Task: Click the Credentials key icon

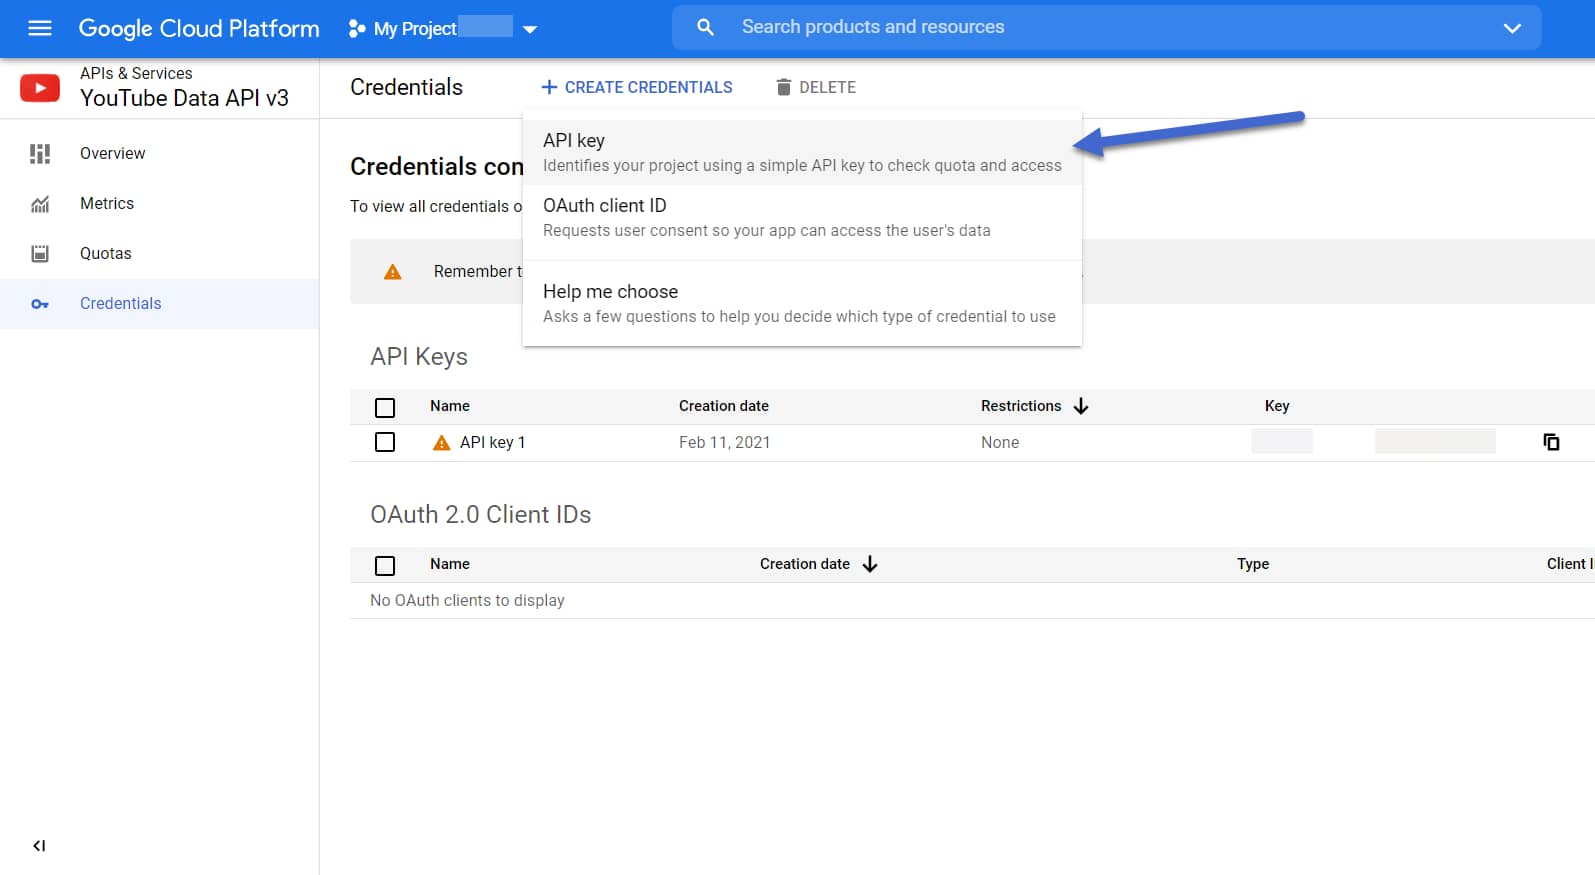Action: pos(40,304)
